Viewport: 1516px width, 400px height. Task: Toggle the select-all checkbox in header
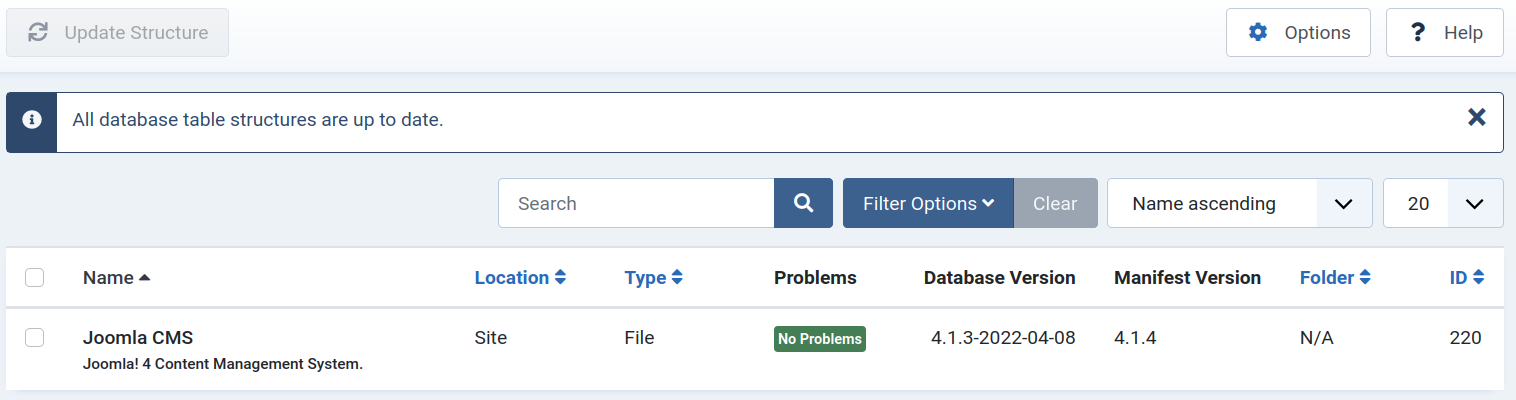(x=35, y=278)
